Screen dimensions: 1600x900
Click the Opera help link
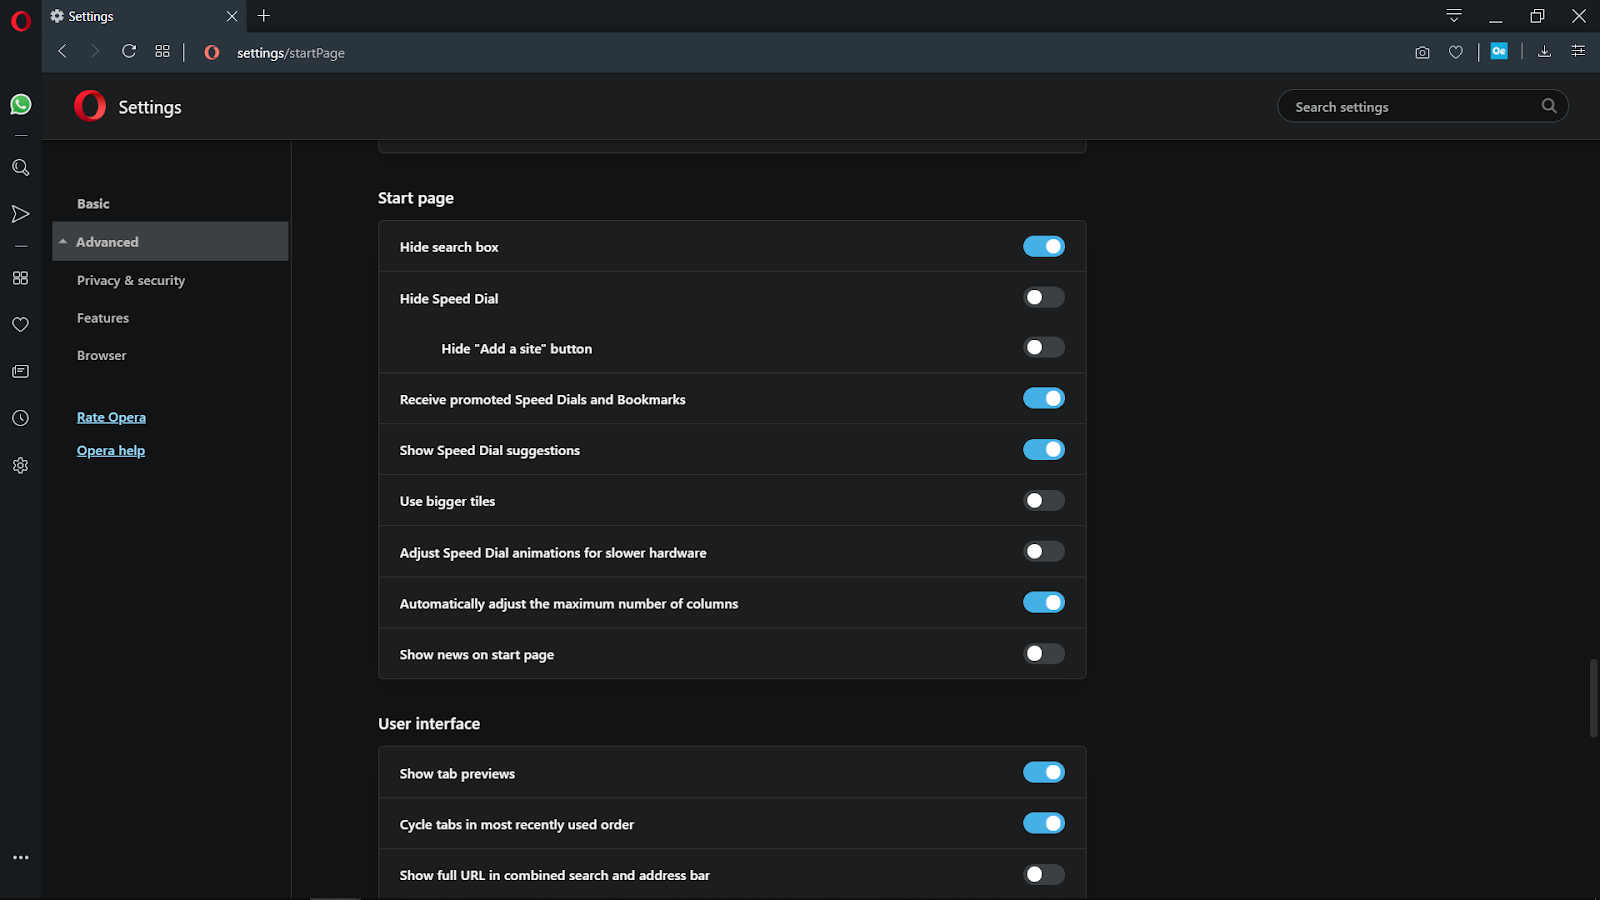pos(111,450)
